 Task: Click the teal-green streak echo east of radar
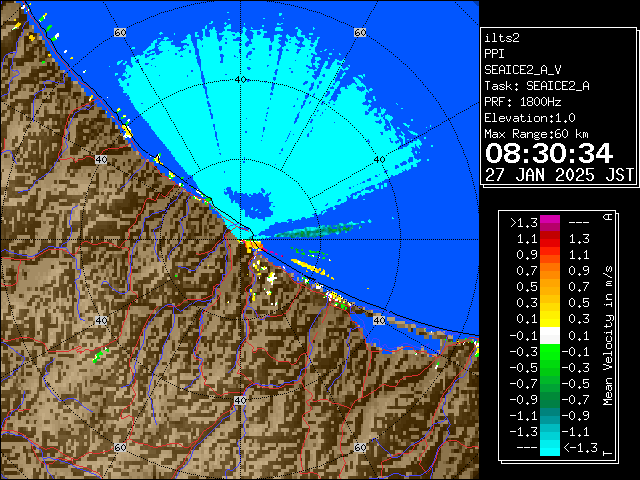(x=316, y=231)
